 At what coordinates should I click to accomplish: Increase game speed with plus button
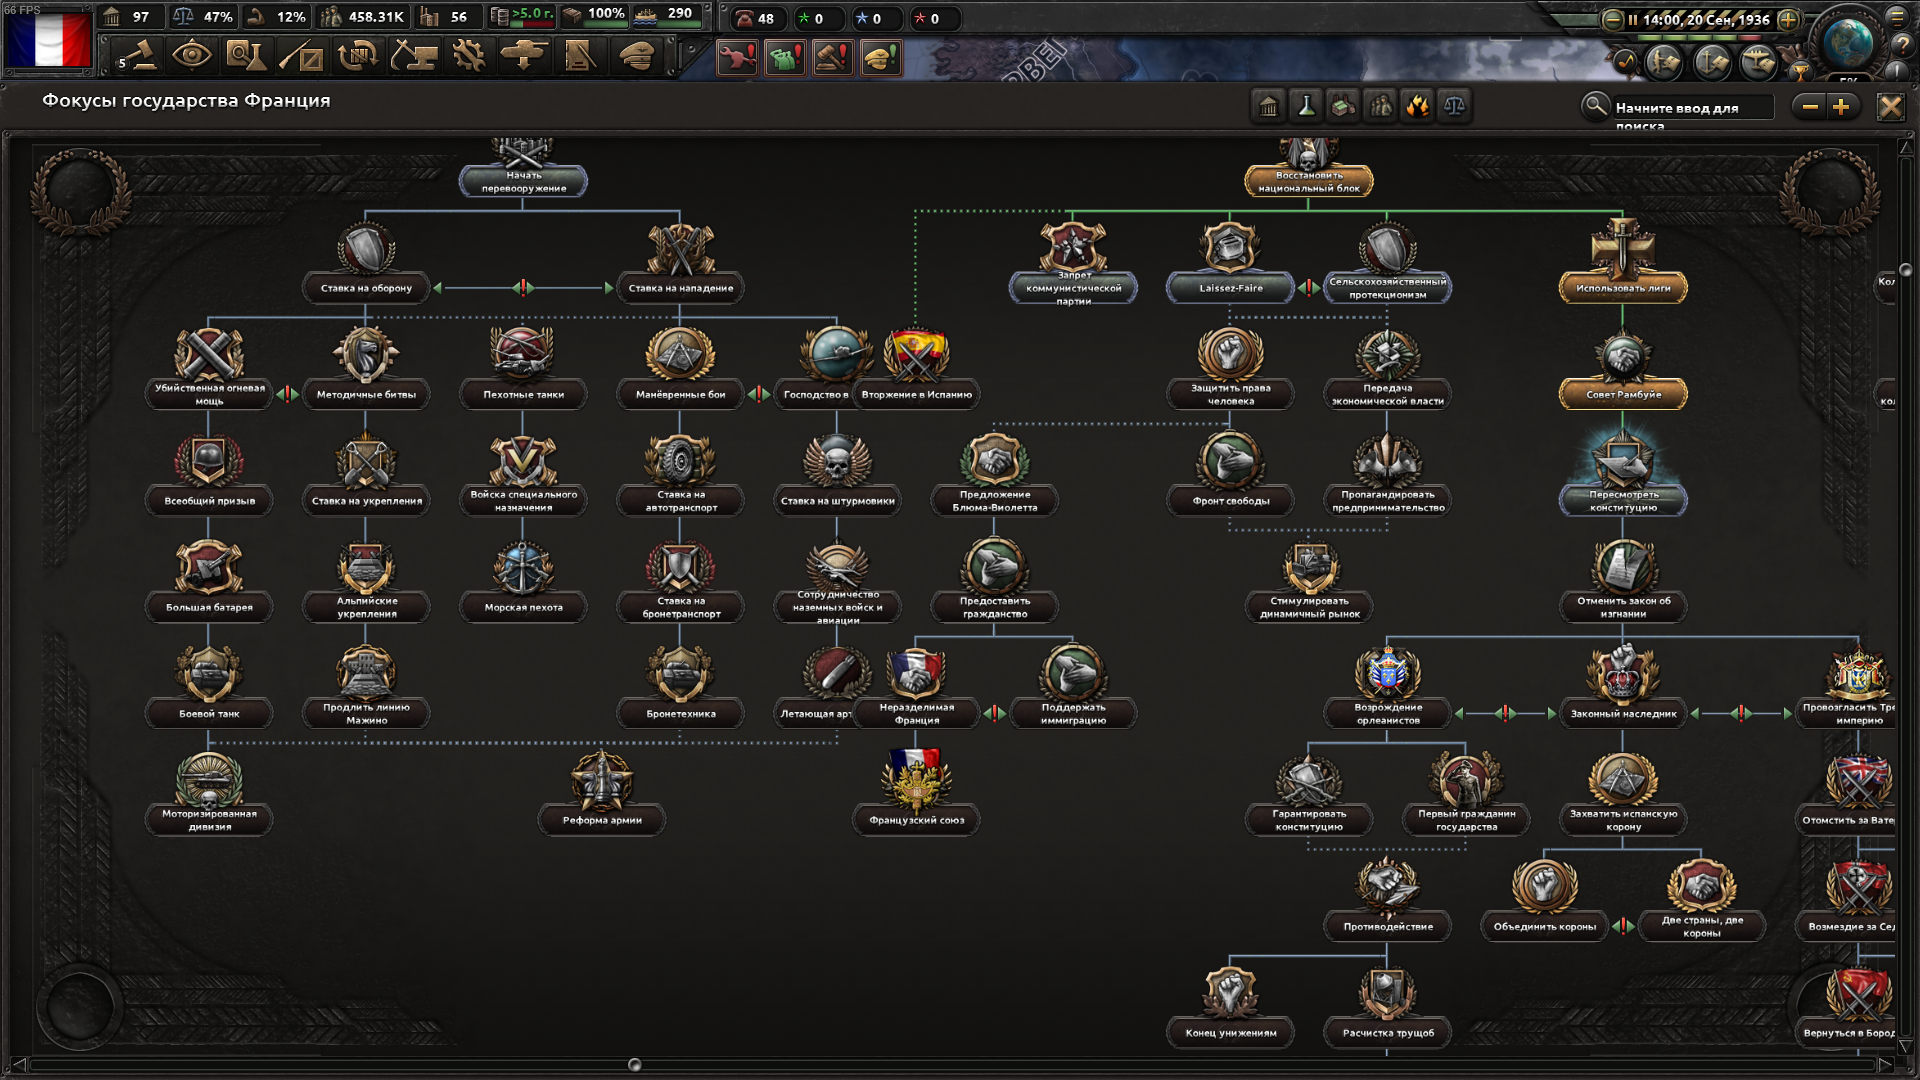pos(1788,19)
